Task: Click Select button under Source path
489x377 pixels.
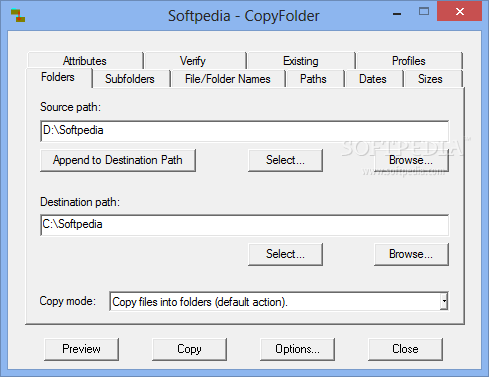Action: 285,160
